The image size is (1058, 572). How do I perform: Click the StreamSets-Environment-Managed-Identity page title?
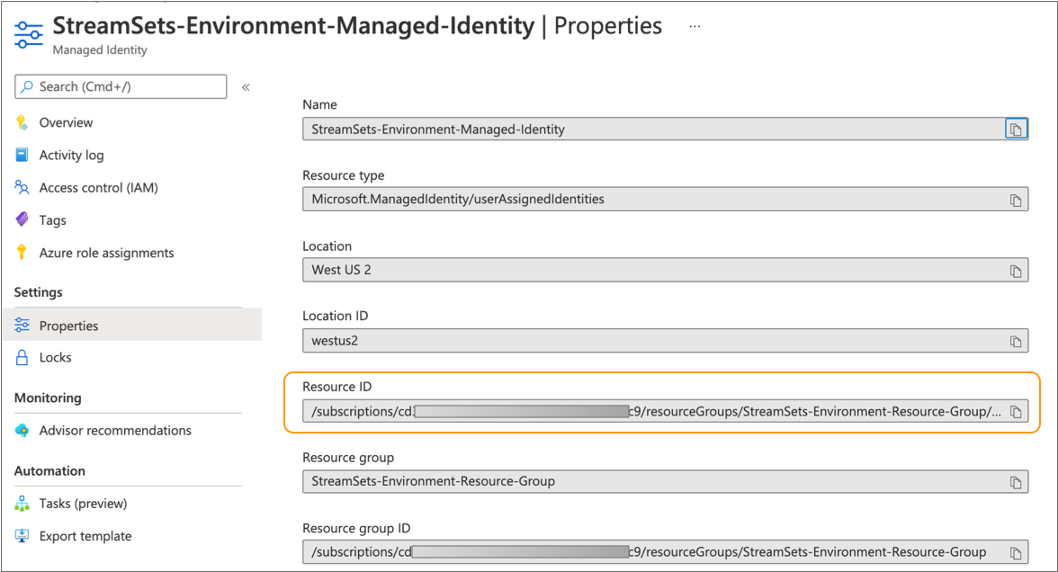[x=294, y=26]
